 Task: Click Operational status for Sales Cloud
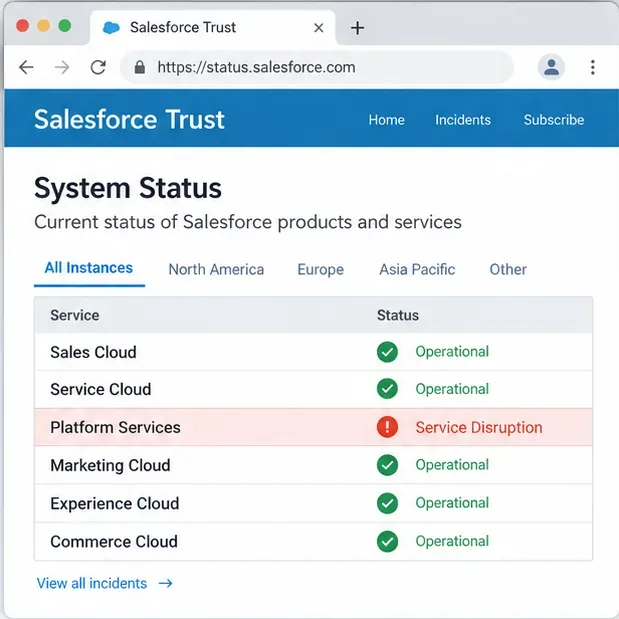tap(452, 352)
